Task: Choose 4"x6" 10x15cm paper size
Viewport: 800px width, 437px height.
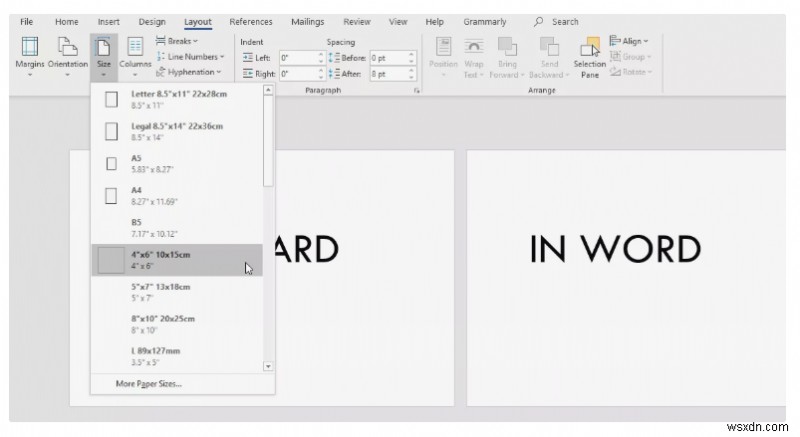Action: pyautogui.click(x=177, y=260)
